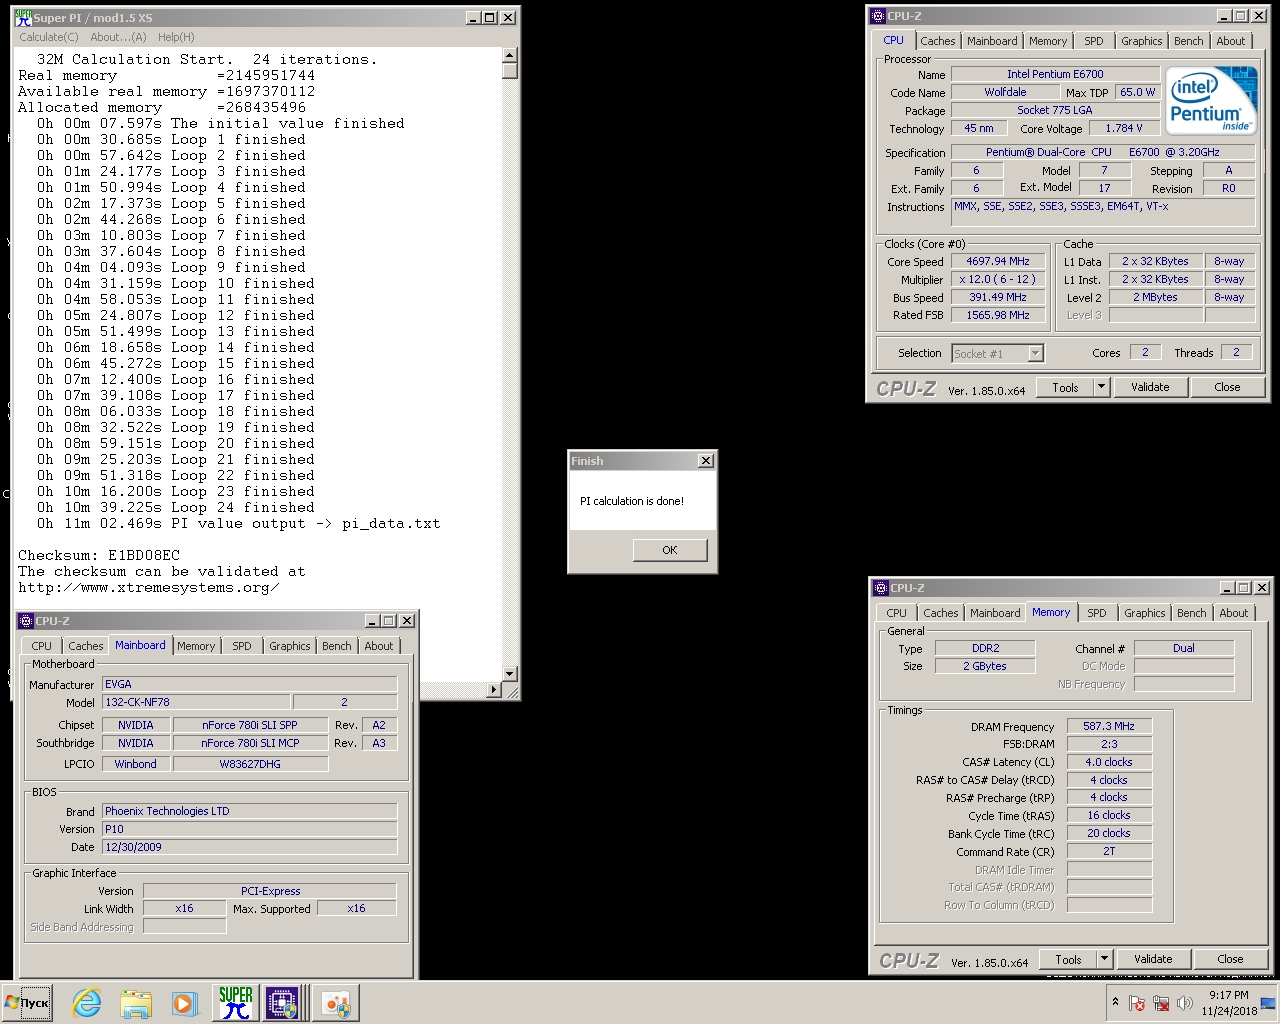Click the W83627DHG LPCIO field
Image resolution: width=1280 pixels, height=1024 pixels.
(250, 764)
